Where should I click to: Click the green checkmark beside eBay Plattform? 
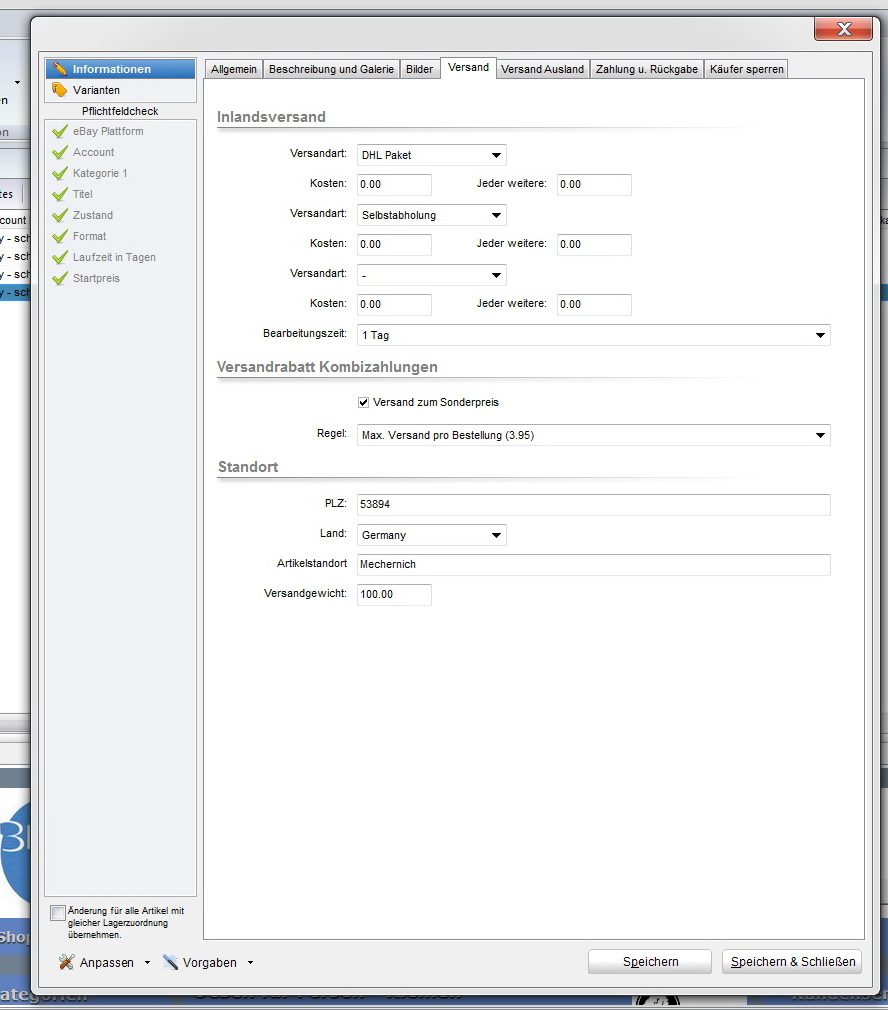click(60, 132)
